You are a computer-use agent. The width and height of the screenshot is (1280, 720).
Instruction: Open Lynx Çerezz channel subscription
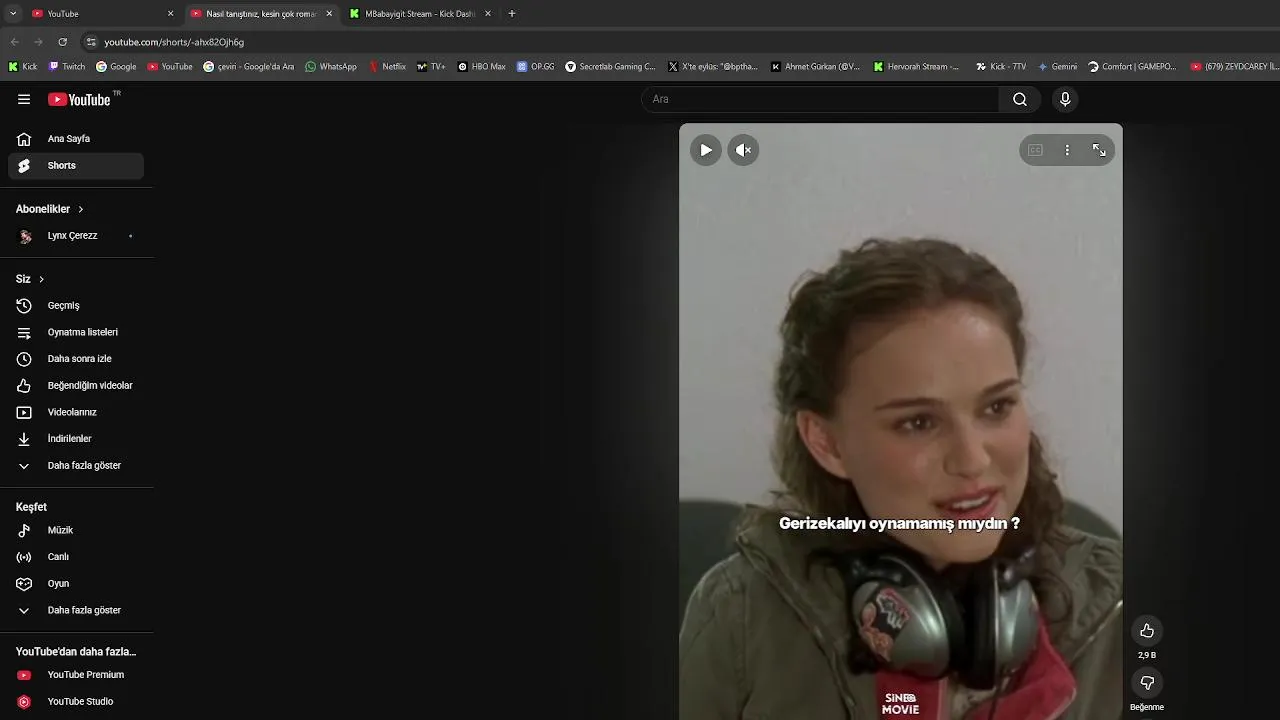pyautogui.click(x=76, y=236)
